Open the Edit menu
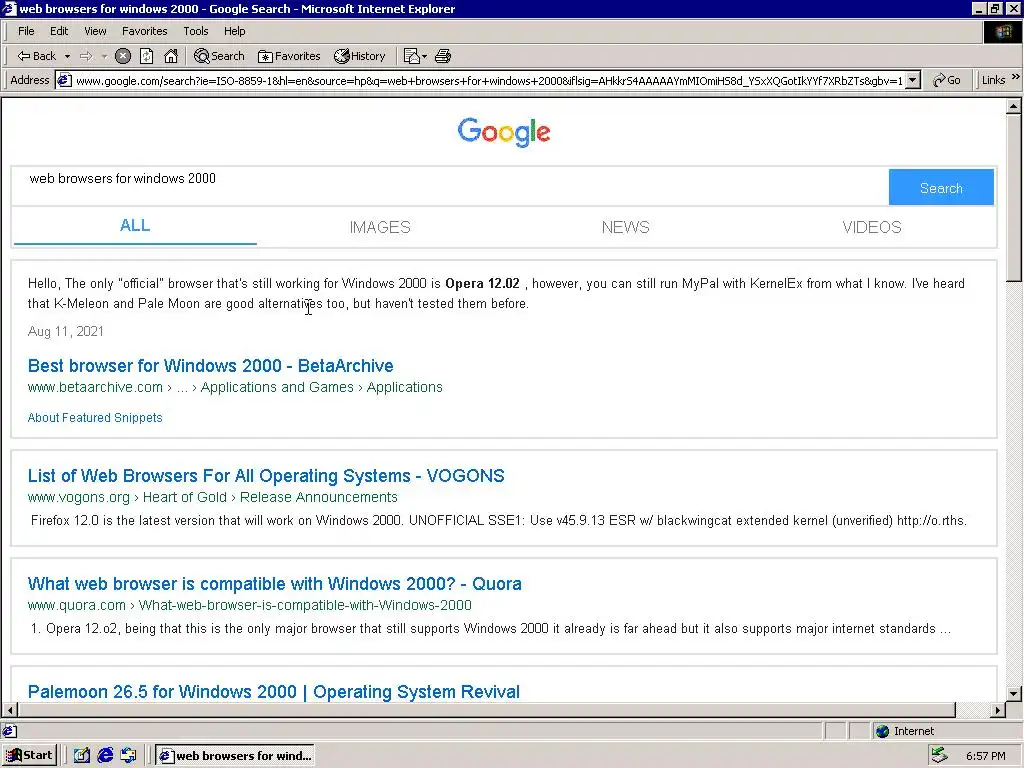Image resolution: width=1024 pixels, height=768 pixels. click(59, 31)
